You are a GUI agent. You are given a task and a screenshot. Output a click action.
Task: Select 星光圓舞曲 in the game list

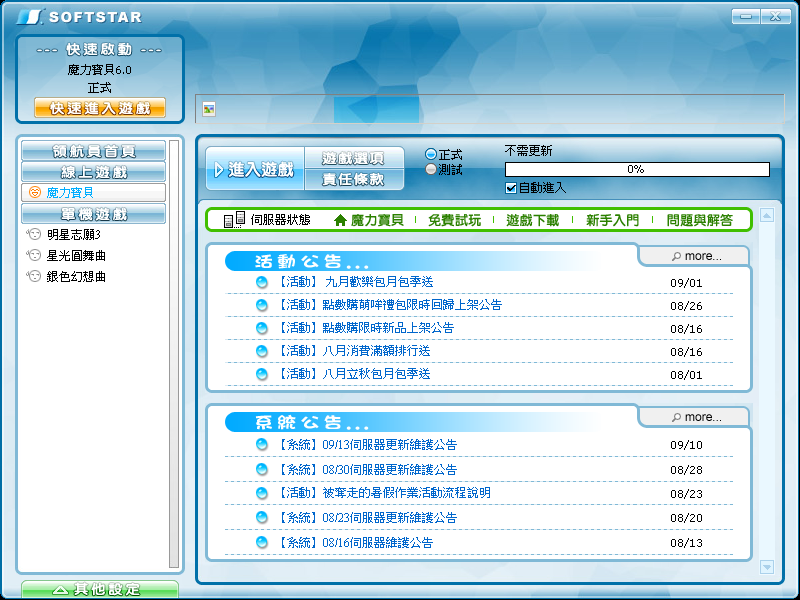tap(76, 255)
